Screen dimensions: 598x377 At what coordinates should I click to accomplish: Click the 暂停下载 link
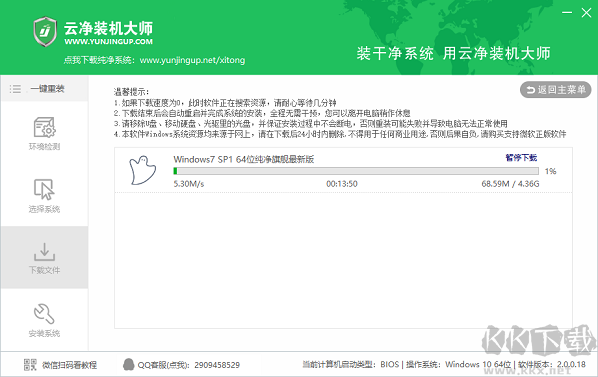pos(521,157)
